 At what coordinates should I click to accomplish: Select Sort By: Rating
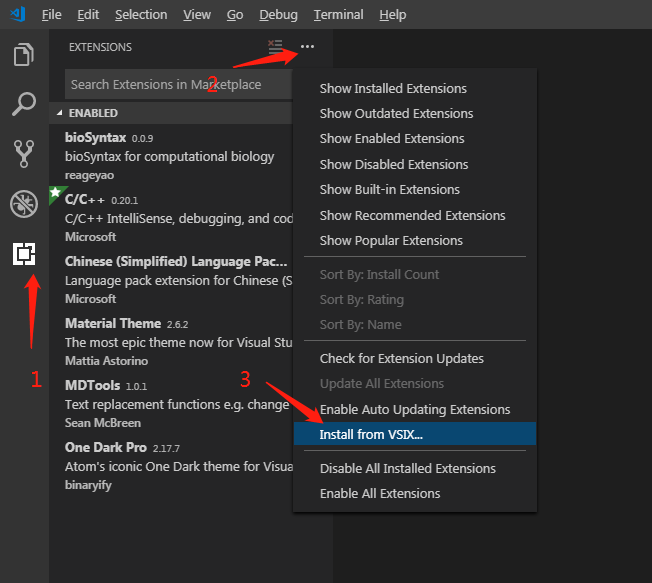415,299
